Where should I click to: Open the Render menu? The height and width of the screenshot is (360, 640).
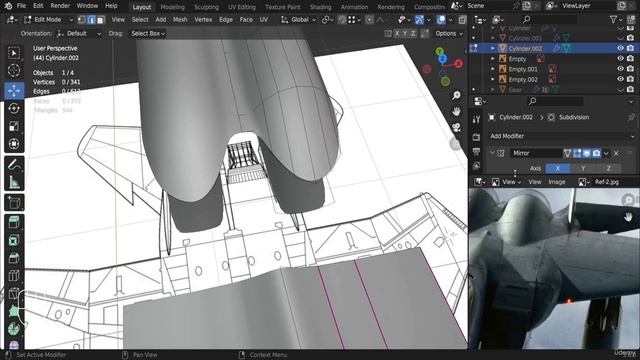[x=60, y=6]
